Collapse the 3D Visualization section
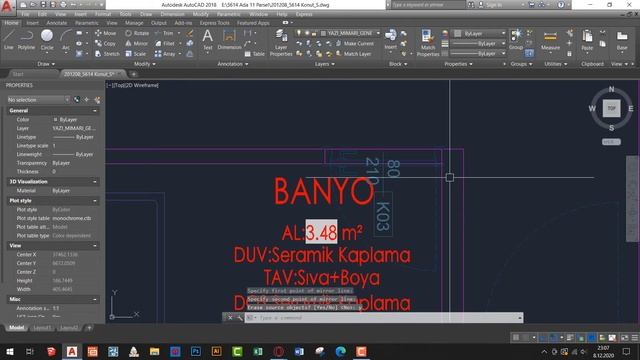Viewport: 640px width, 360px height. pos(95,182)
